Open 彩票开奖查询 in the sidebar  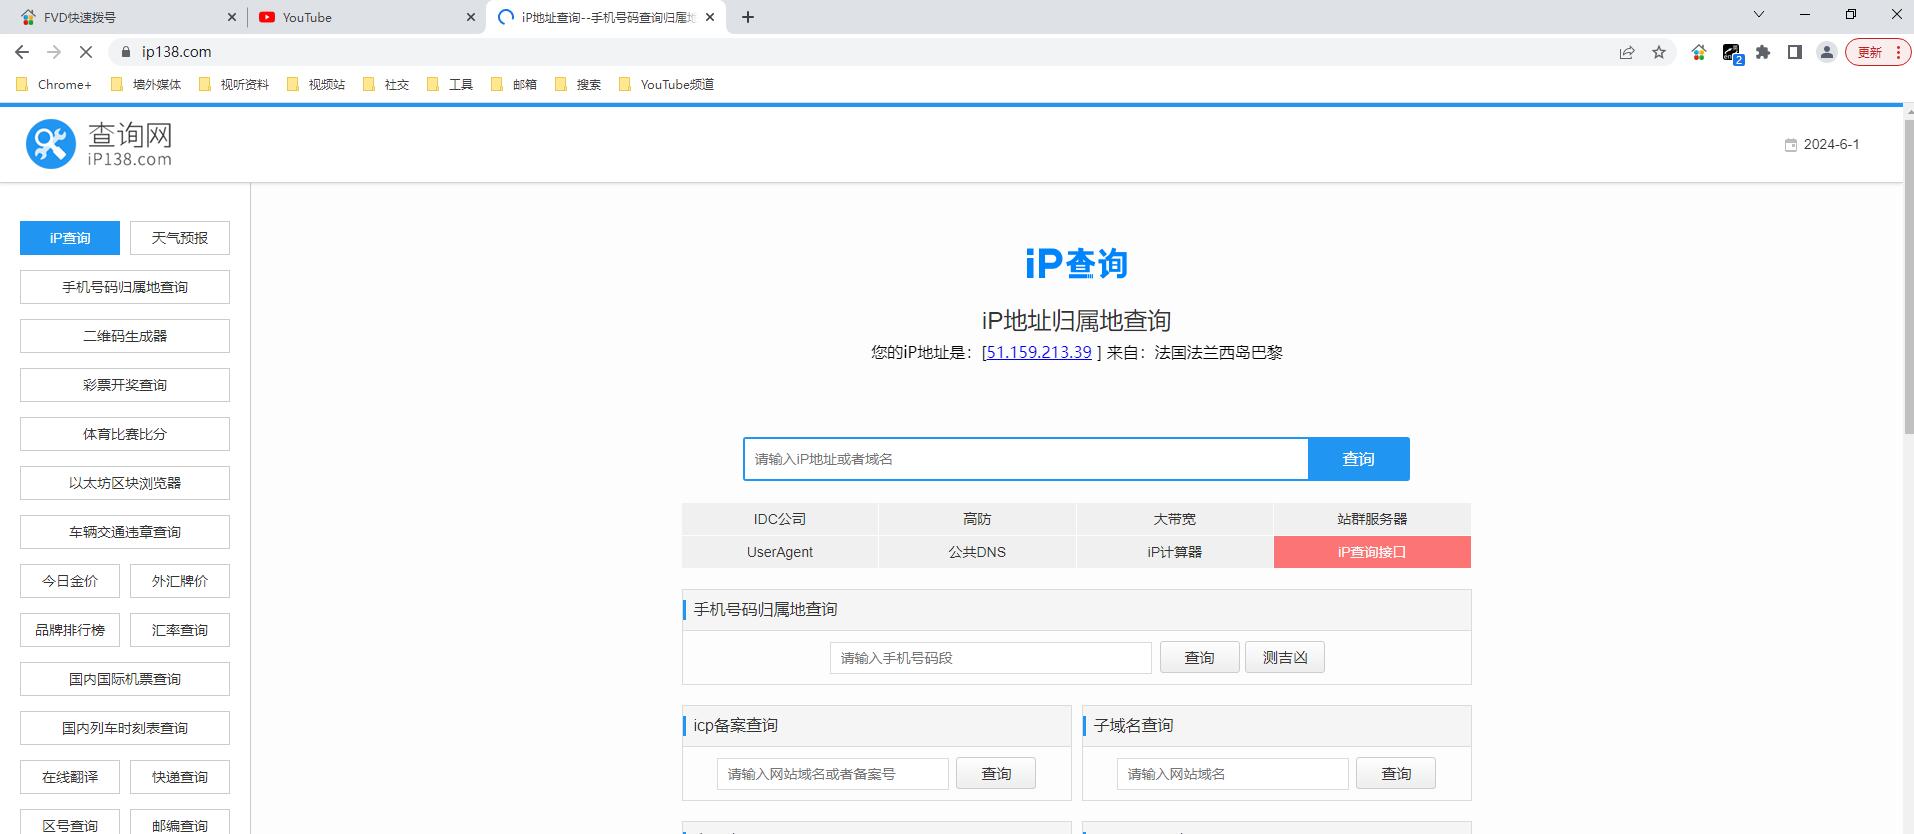click(x=125, y=385)
